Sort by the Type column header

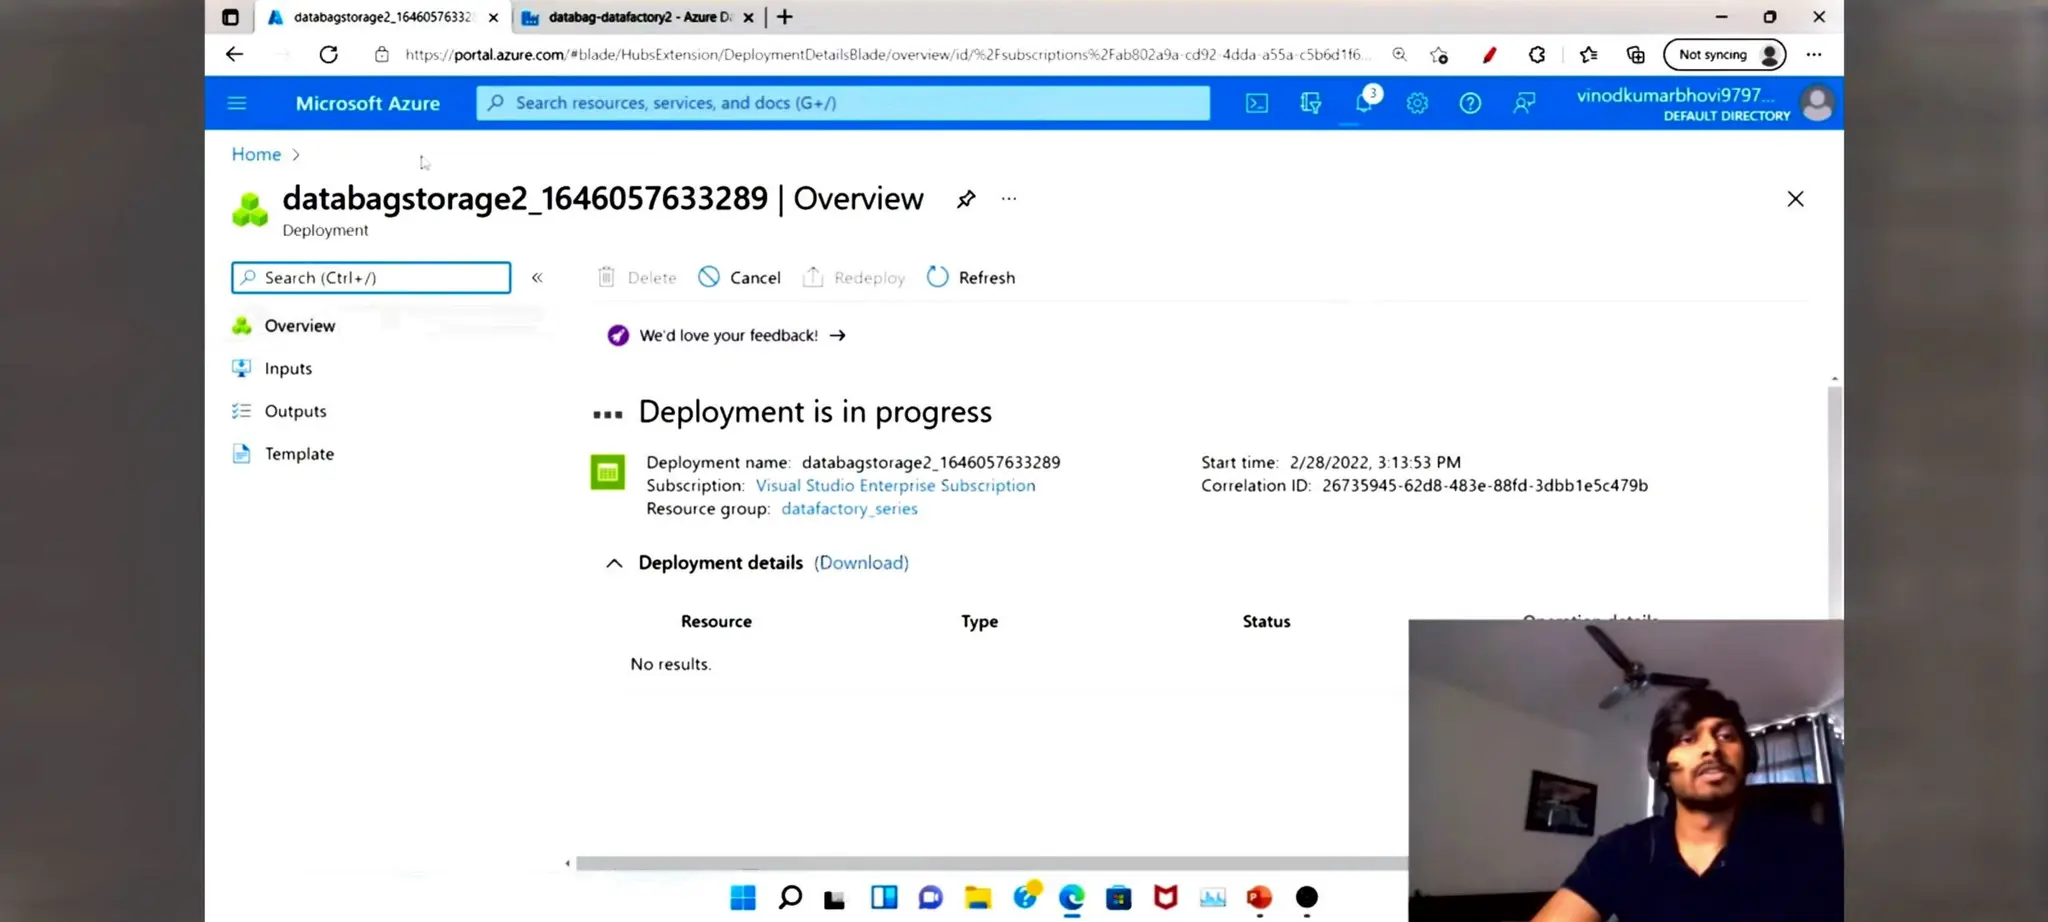tap(980, 622)
